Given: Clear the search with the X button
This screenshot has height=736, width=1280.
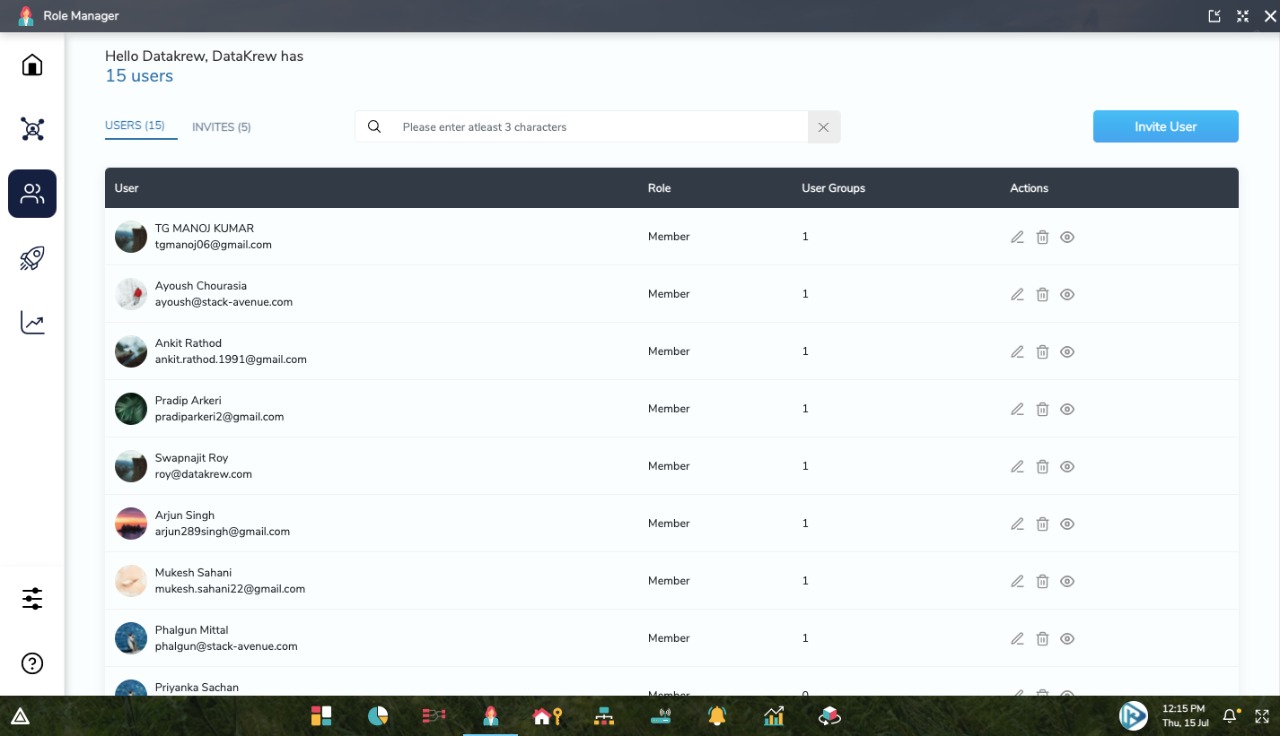Looking at the screenshot, I should pyautogui.click(x=823, y=127).
